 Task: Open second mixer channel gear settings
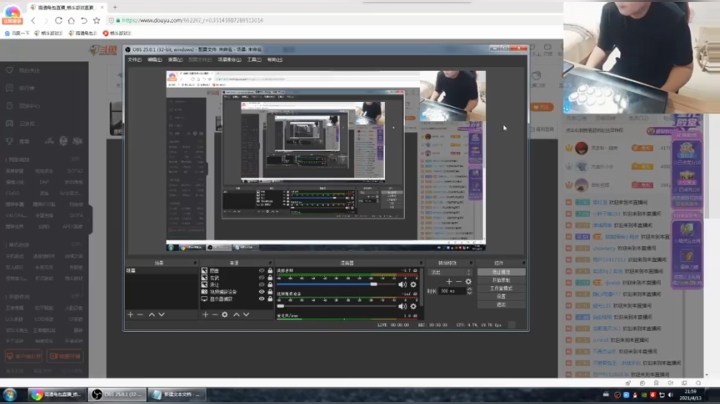(413, 306)
